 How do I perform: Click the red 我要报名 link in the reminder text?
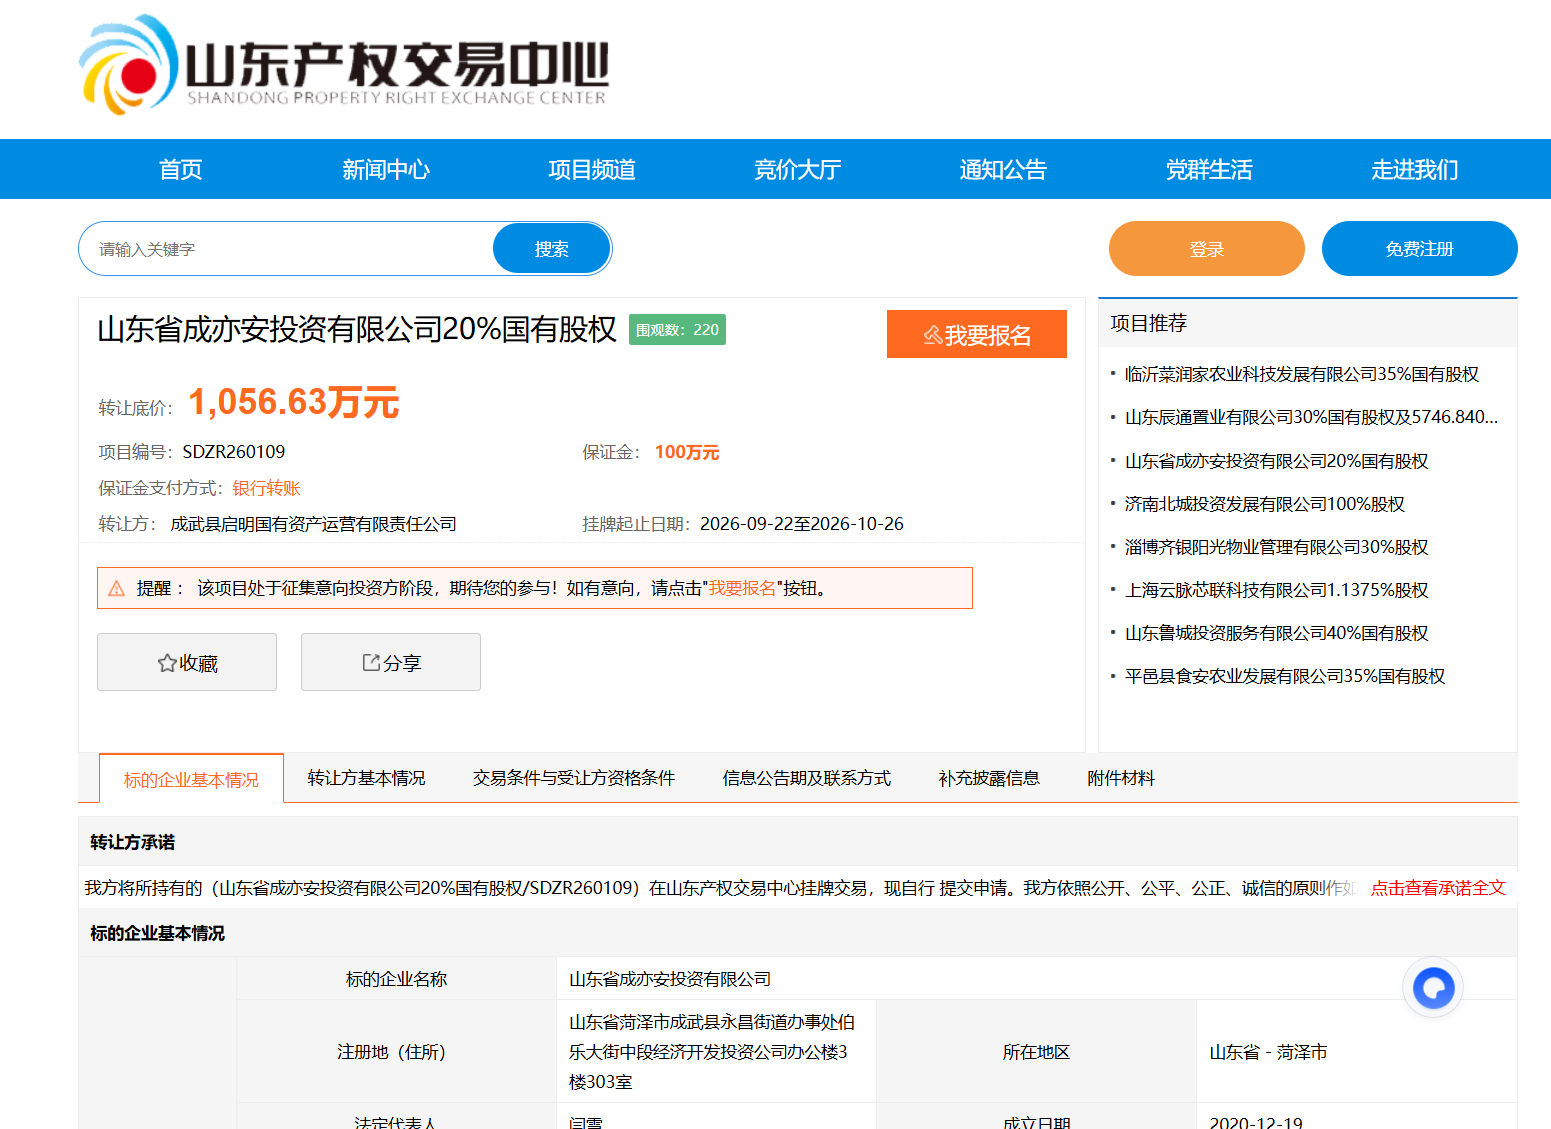(x=743, y=588)
